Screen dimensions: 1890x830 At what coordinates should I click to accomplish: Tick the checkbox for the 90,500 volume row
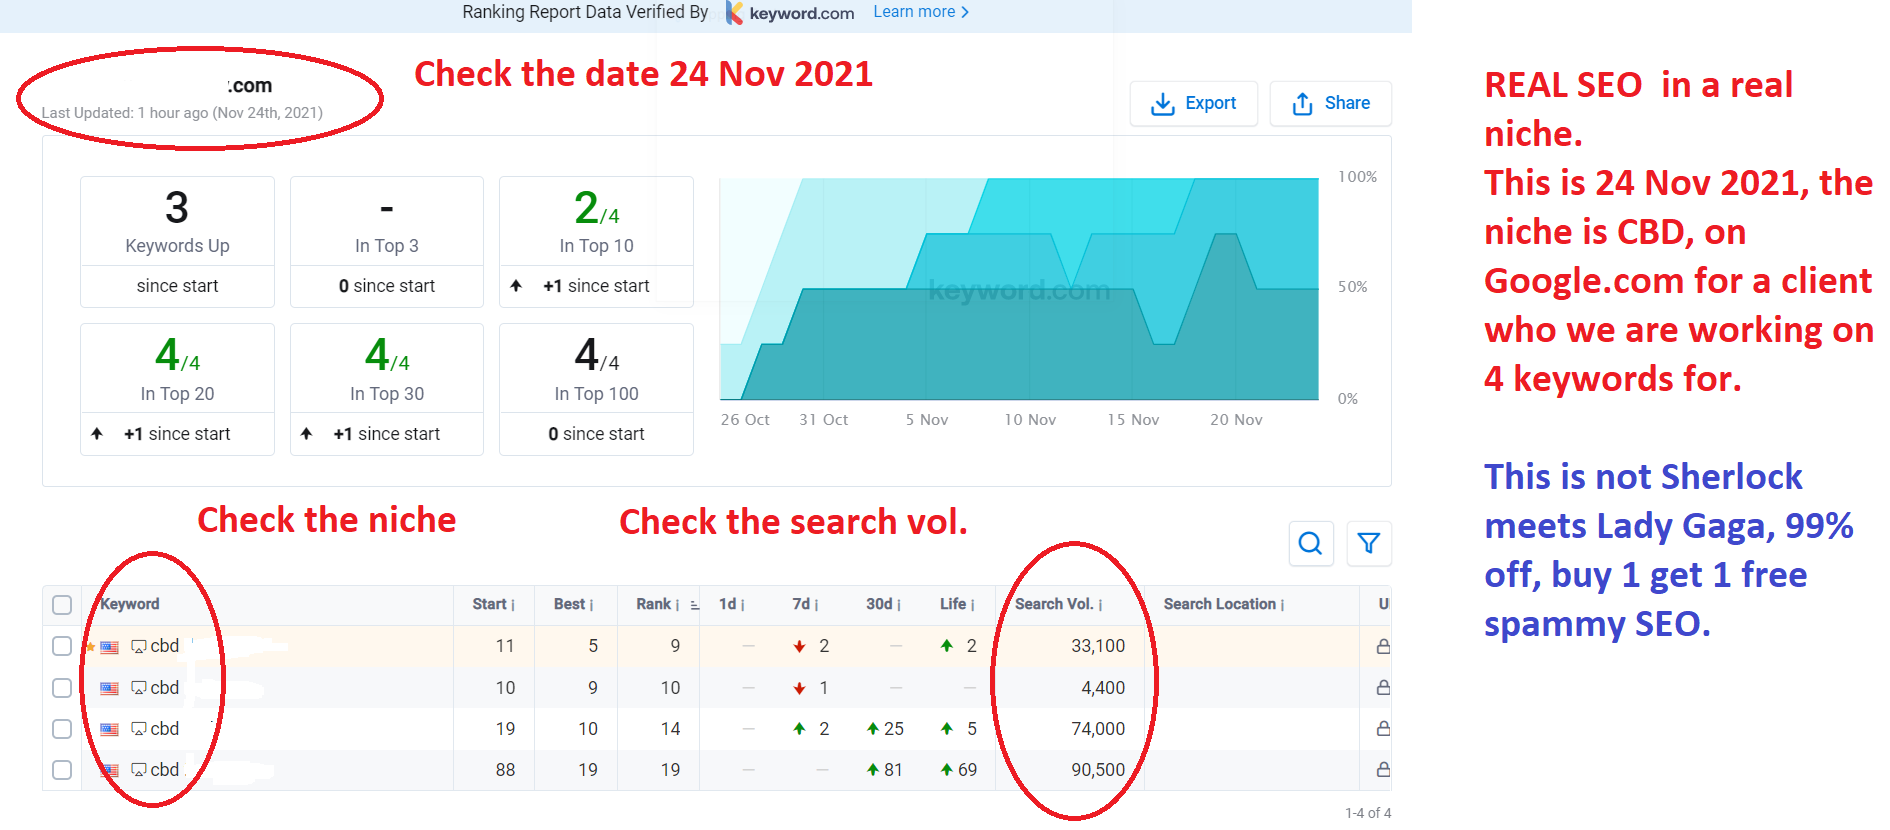pos(62,770)
